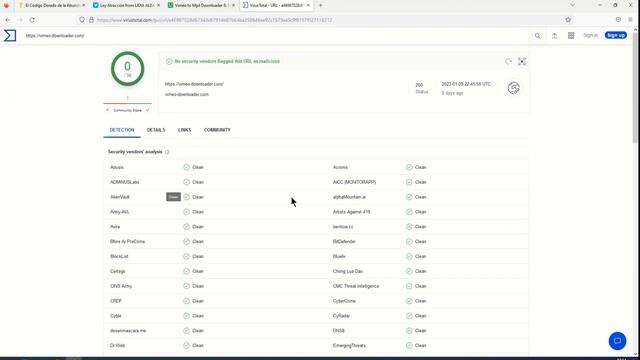Click the similar-search expand icon in banner
This screenshot has height=360, width=640.
pyautogui.click(x=522, y=62)
